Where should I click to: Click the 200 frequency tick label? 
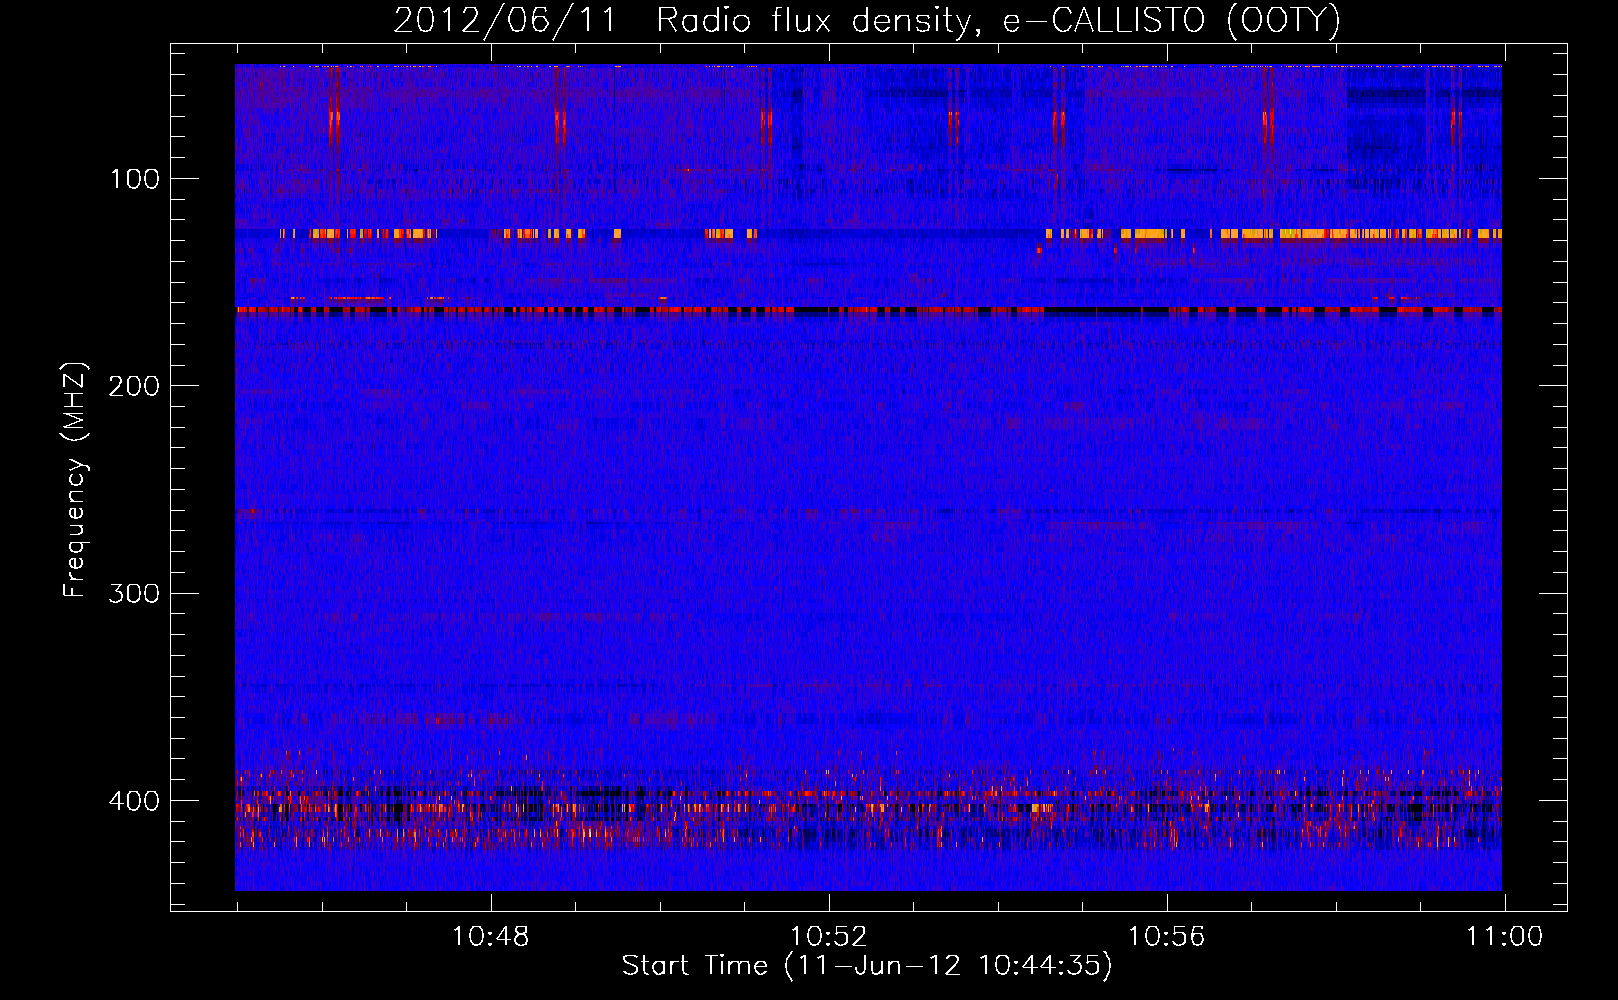click(134, 386)
